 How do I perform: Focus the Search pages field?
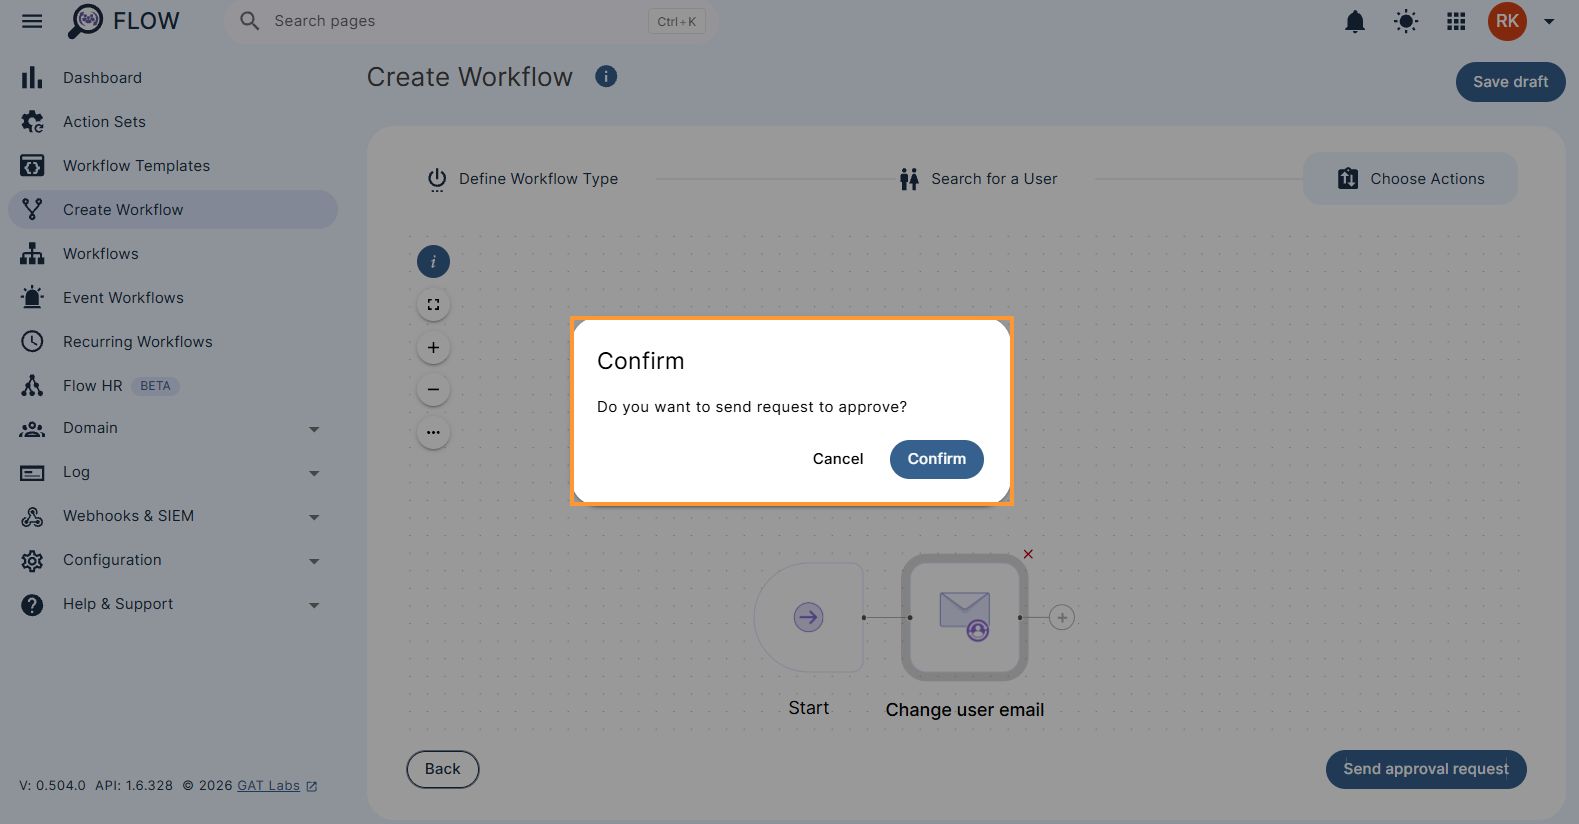[x=472, y=21]
